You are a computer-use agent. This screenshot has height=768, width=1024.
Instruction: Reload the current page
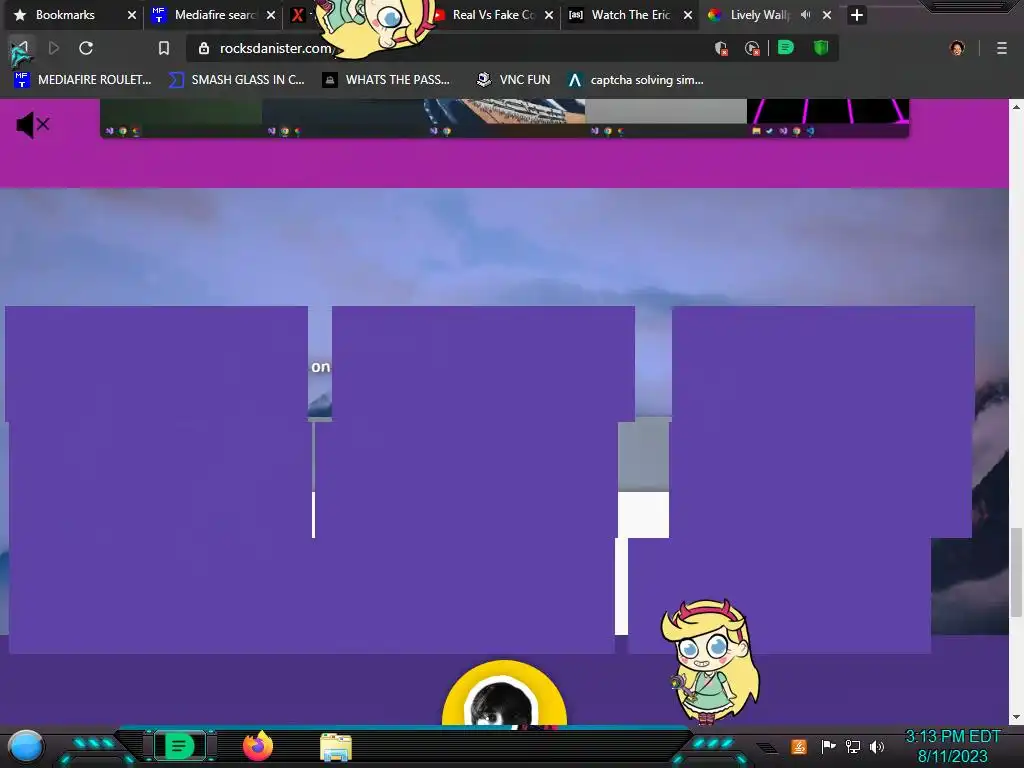[x=86, y=48]
